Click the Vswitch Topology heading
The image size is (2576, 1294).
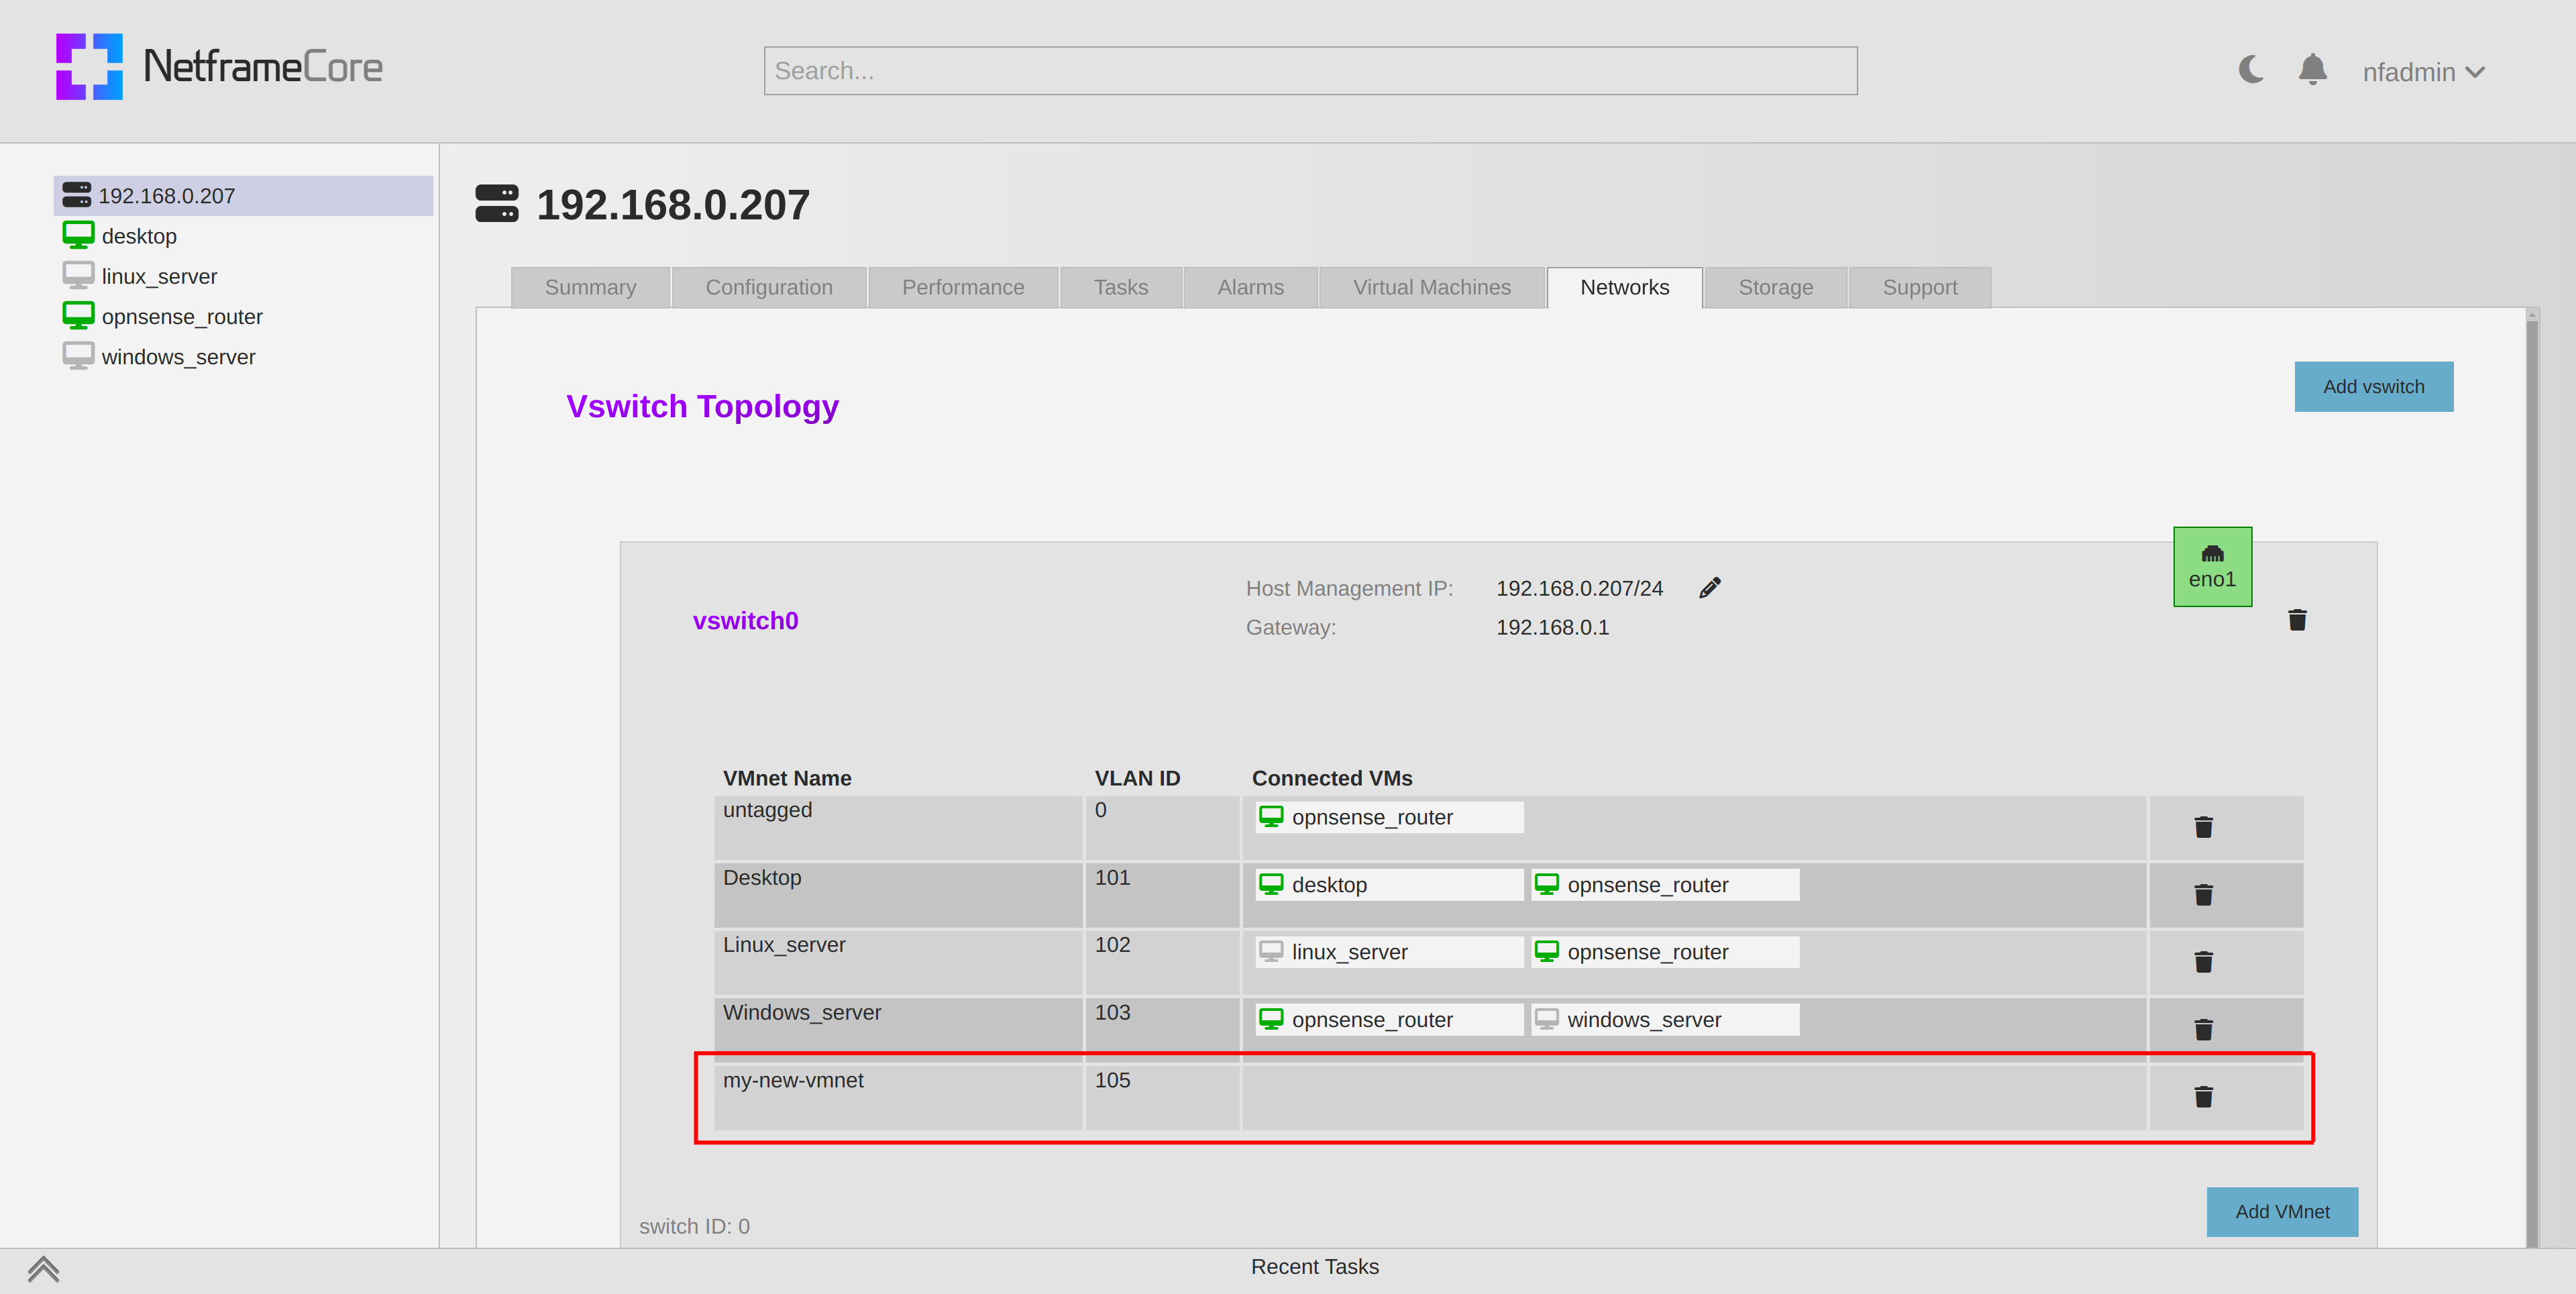(702, 407)
